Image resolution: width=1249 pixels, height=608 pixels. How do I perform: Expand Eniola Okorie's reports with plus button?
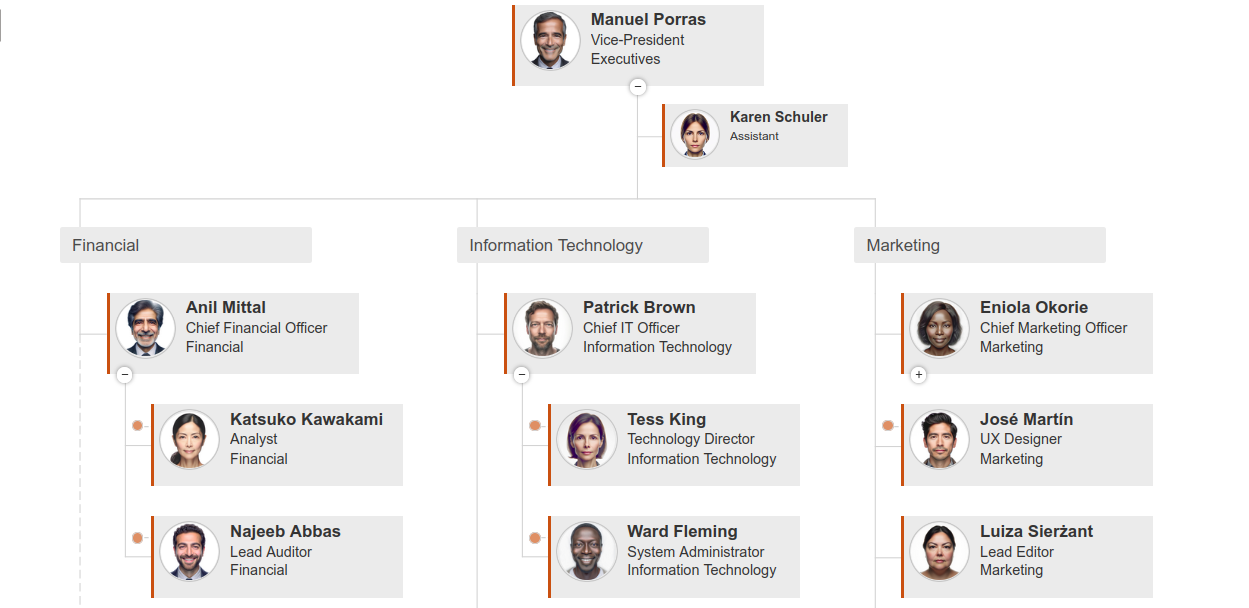pyautogui.click(x=919, y=375)
